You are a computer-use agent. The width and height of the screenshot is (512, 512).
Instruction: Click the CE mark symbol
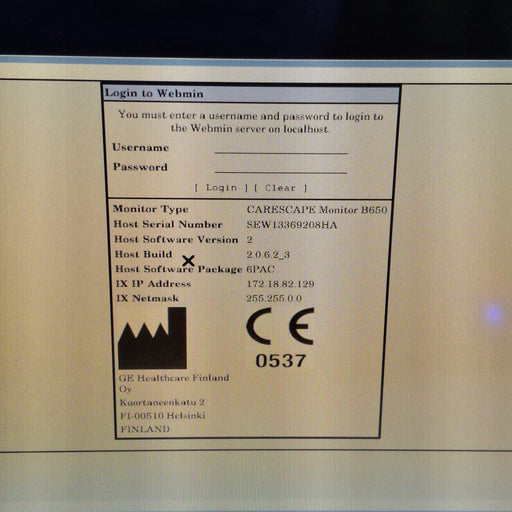pyautogui.click(x=280, y=326)
